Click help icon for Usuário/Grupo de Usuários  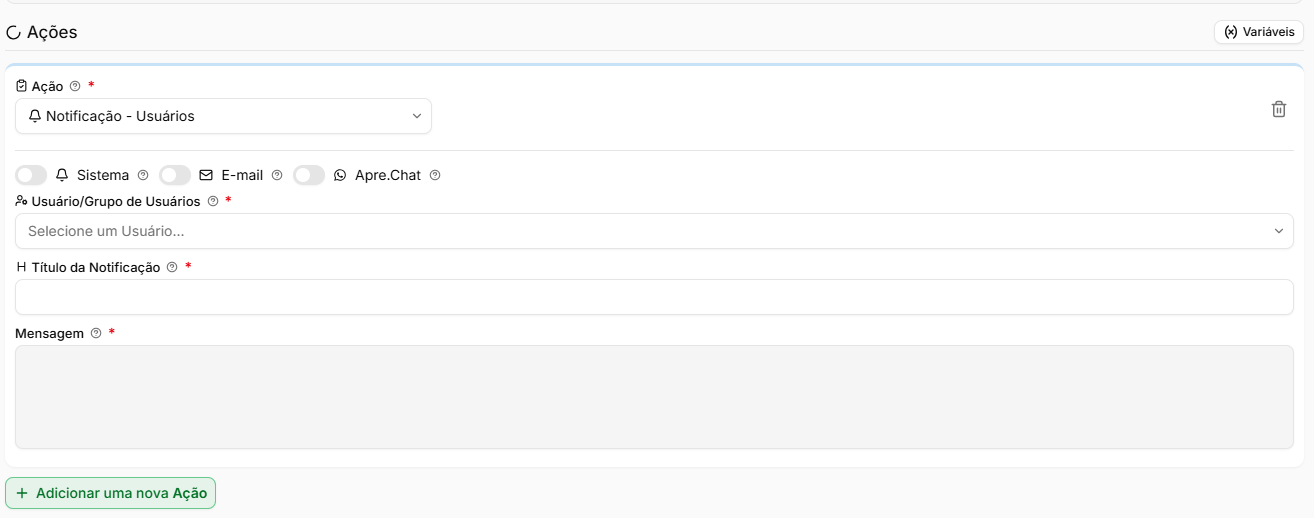pyautogui.click(x=212, y=201)
